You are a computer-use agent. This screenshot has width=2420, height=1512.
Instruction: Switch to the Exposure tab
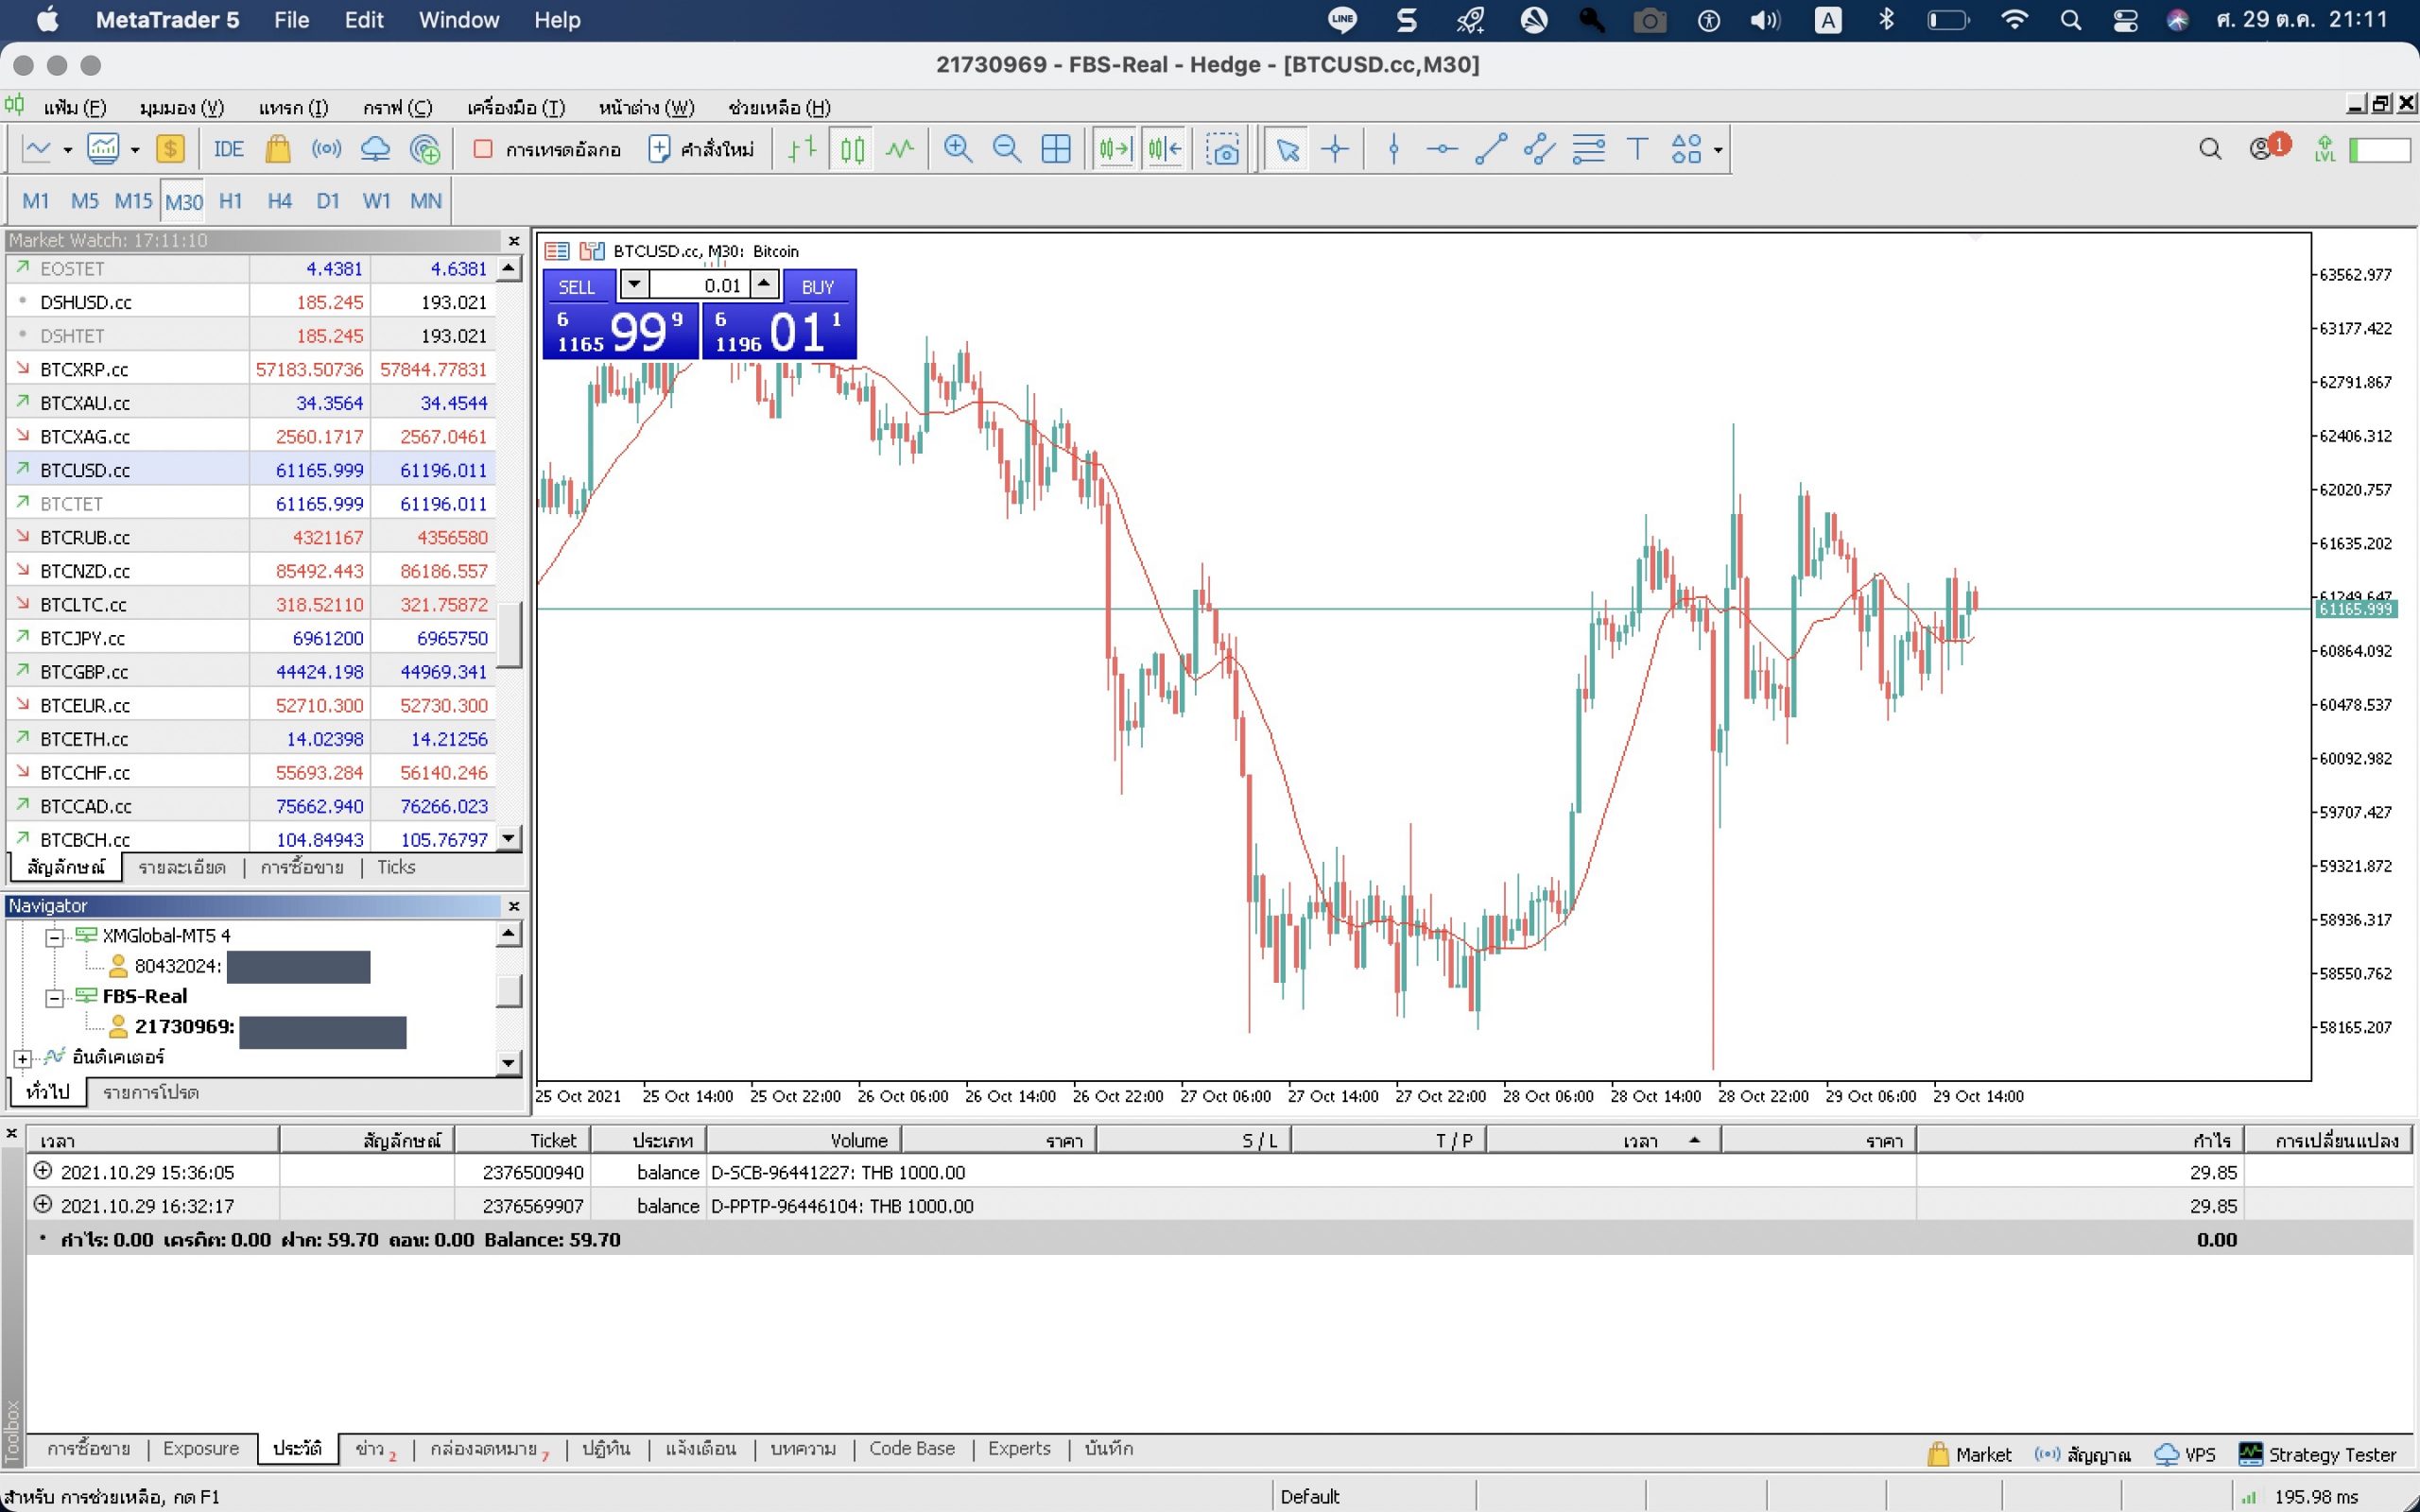[201, 1449]
